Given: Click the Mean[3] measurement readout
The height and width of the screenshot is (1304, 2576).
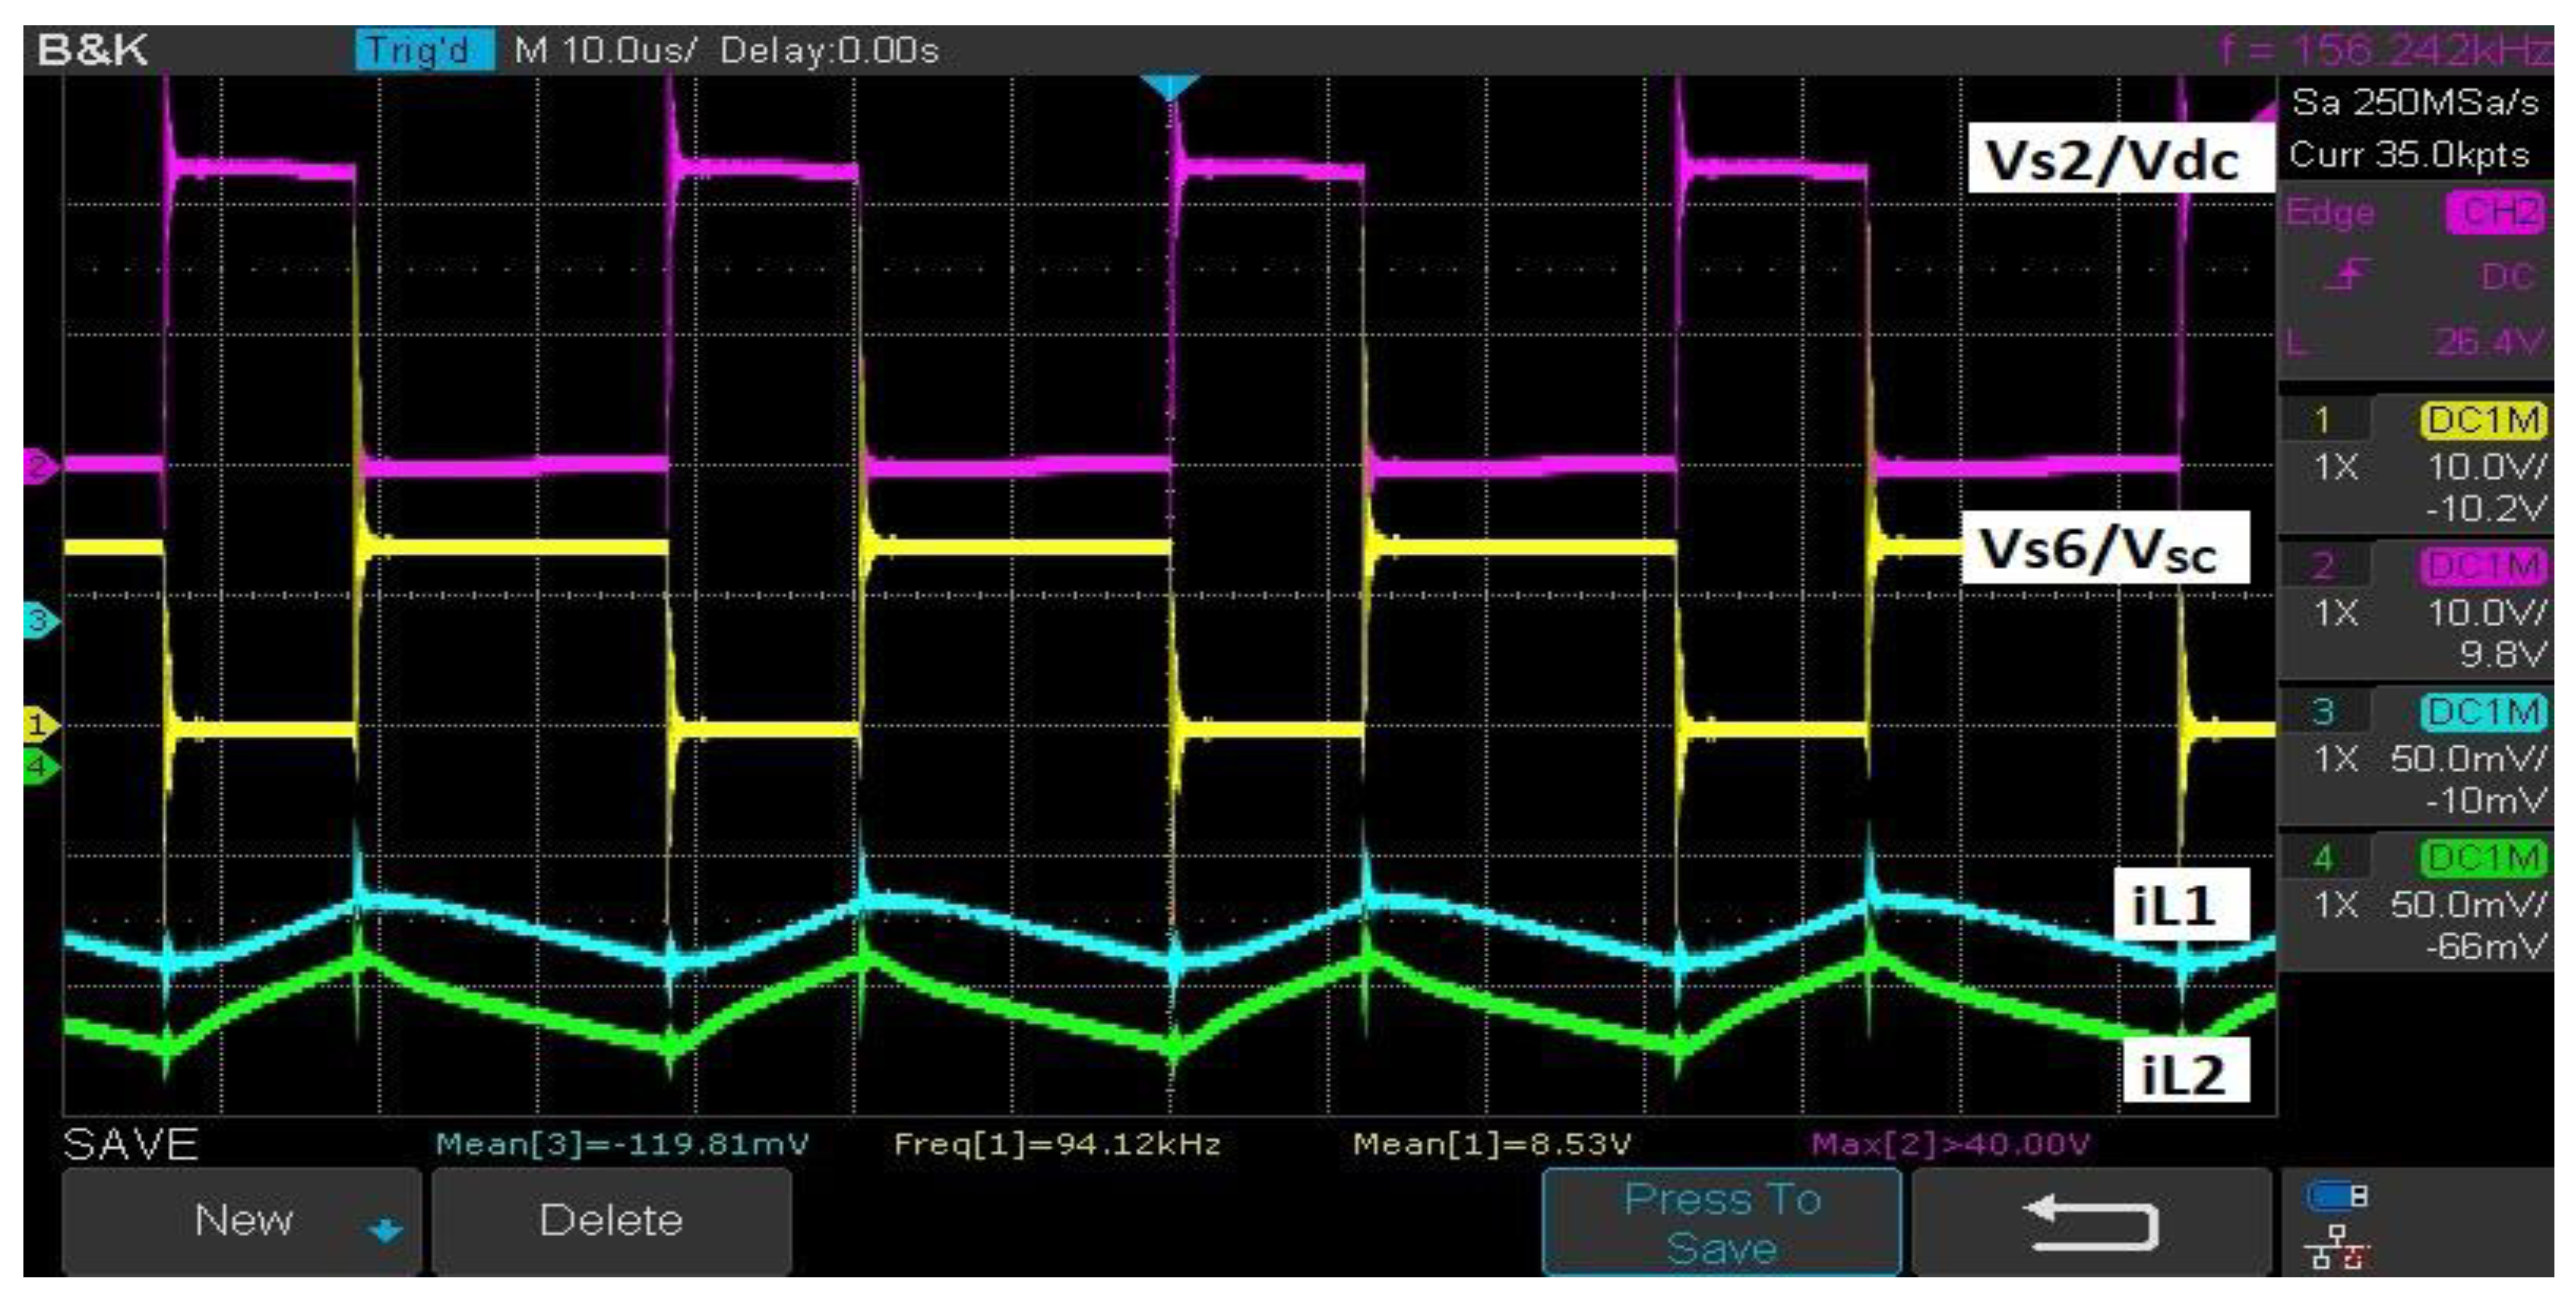Looking at the screenshot, I should pyautogui.click(x=622, y=1144).
